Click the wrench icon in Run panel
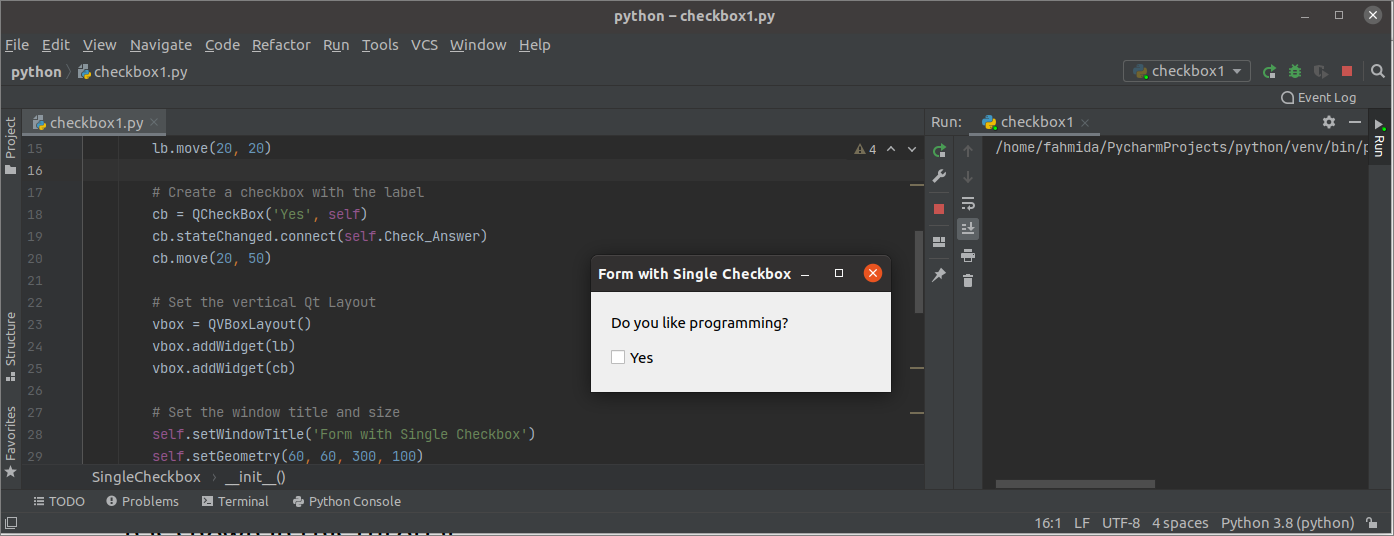Viewport: 1394px width, 536px height. coord(939,177)
